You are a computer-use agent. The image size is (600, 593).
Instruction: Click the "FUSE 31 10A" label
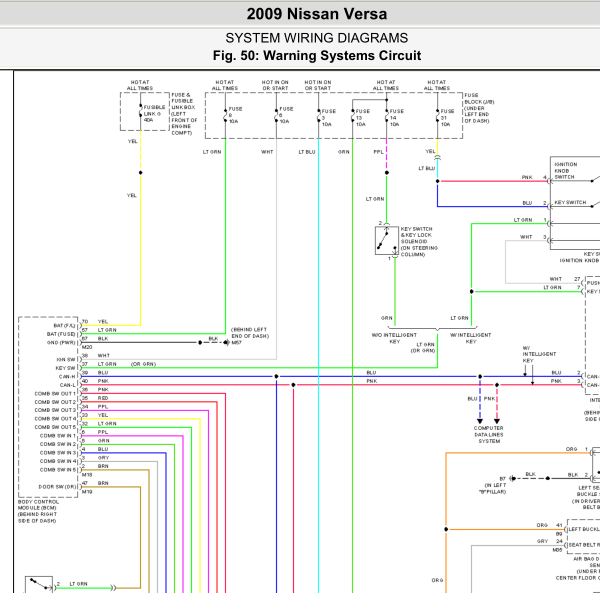(447, 117)
